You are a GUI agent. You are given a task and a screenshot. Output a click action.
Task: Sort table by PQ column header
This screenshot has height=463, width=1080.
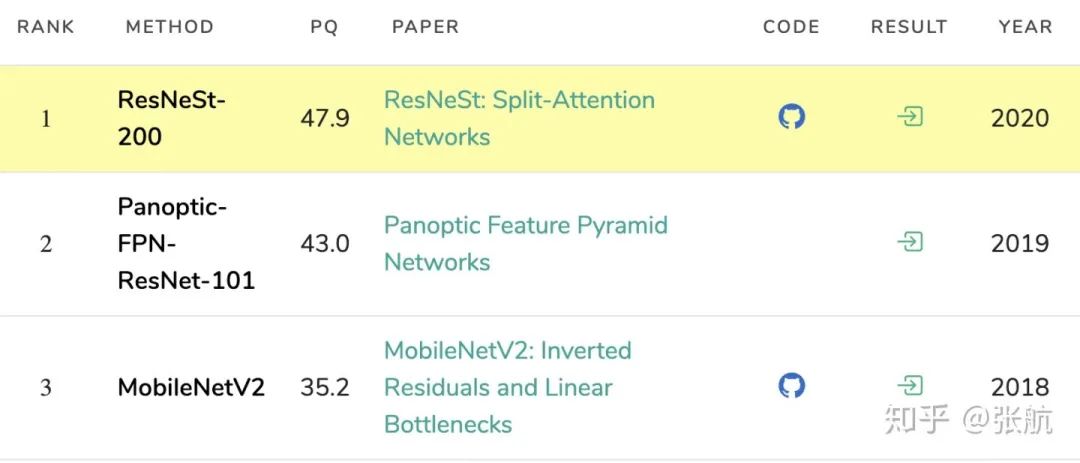coord(324,27)
